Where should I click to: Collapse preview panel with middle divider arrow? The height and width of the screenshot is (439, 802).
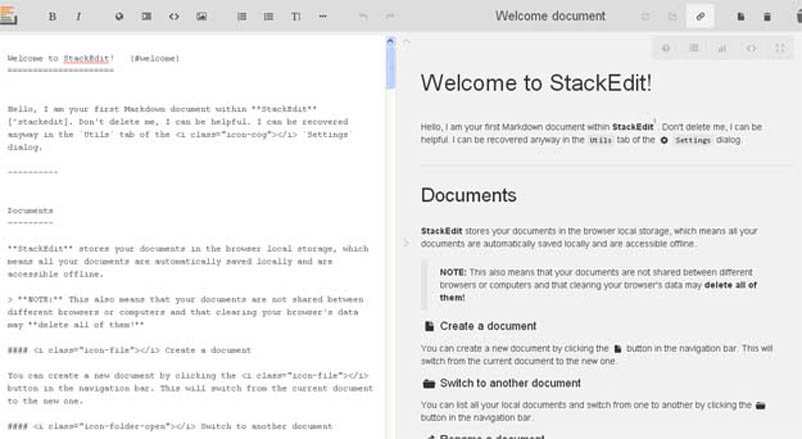point(405,242)
